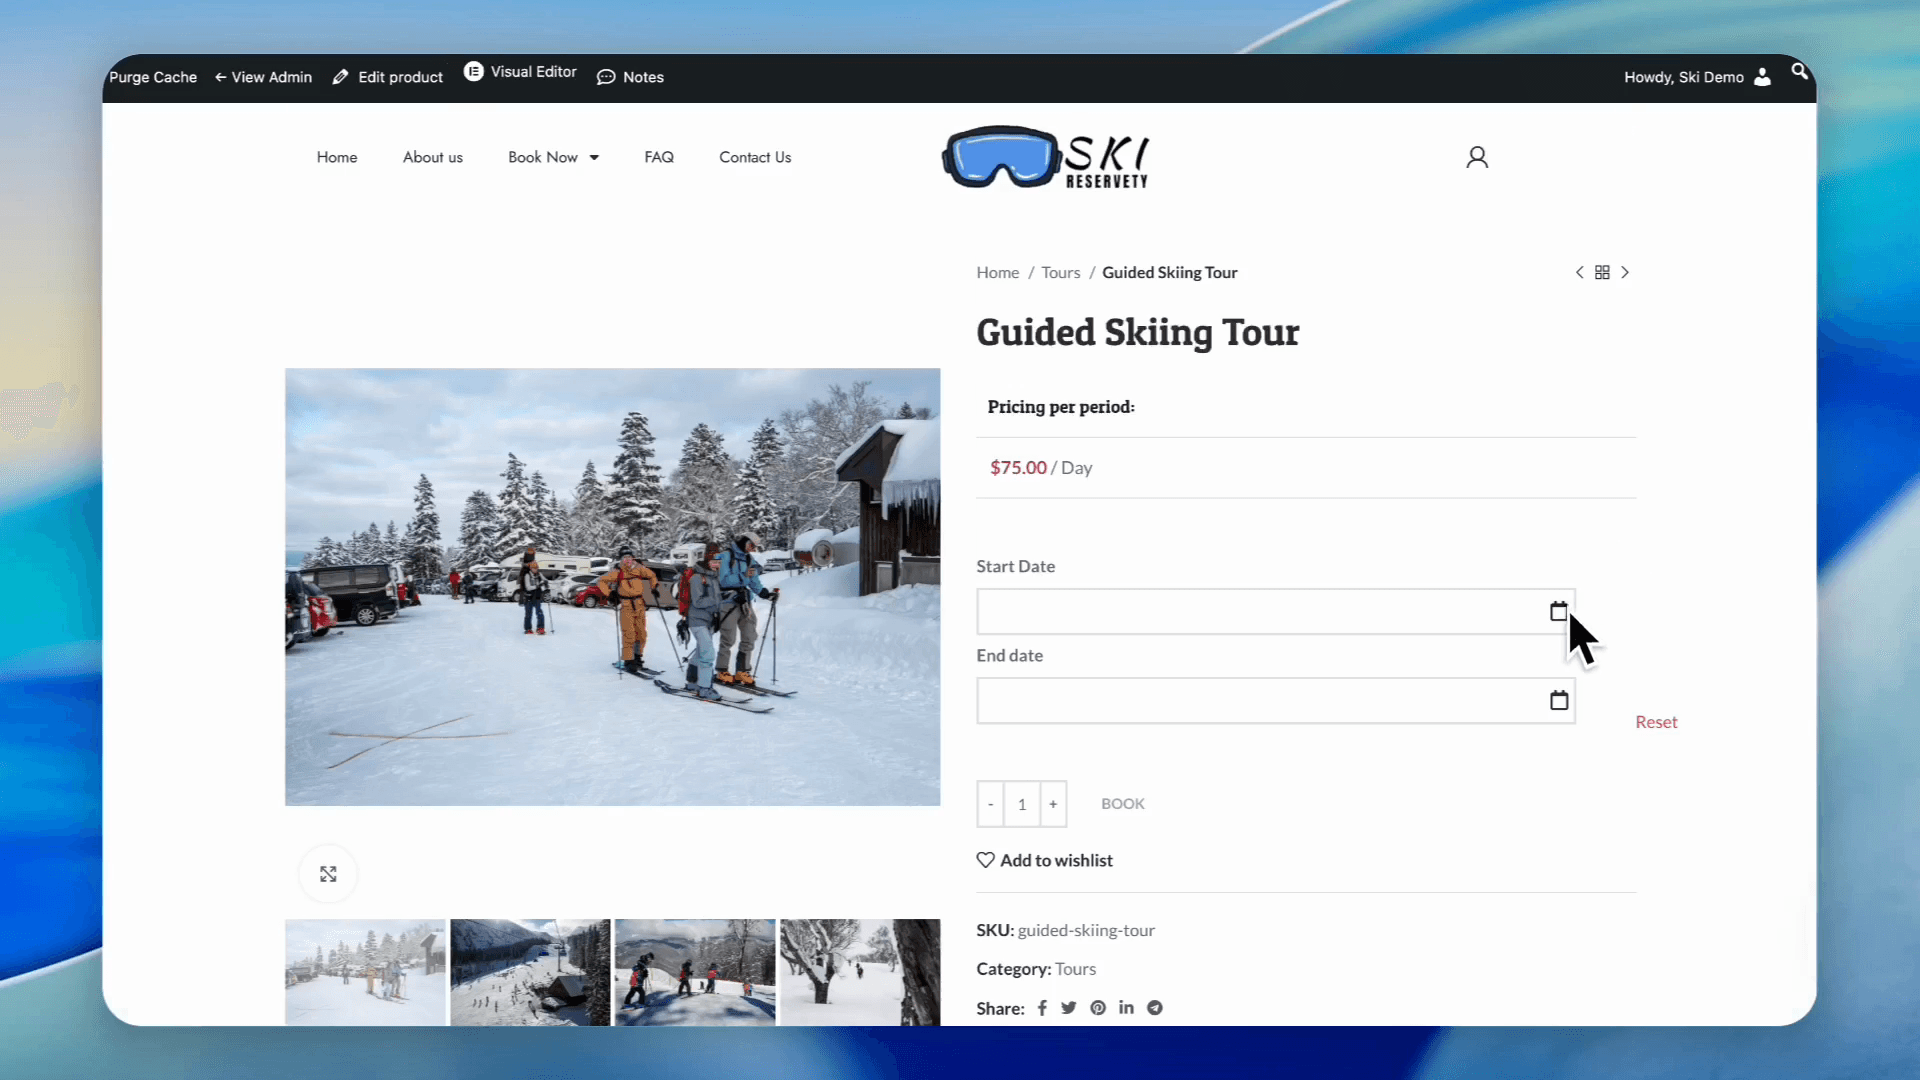Share on Telegram icon
The image size is (1920, 1080).
(x=1155, y=1008)
